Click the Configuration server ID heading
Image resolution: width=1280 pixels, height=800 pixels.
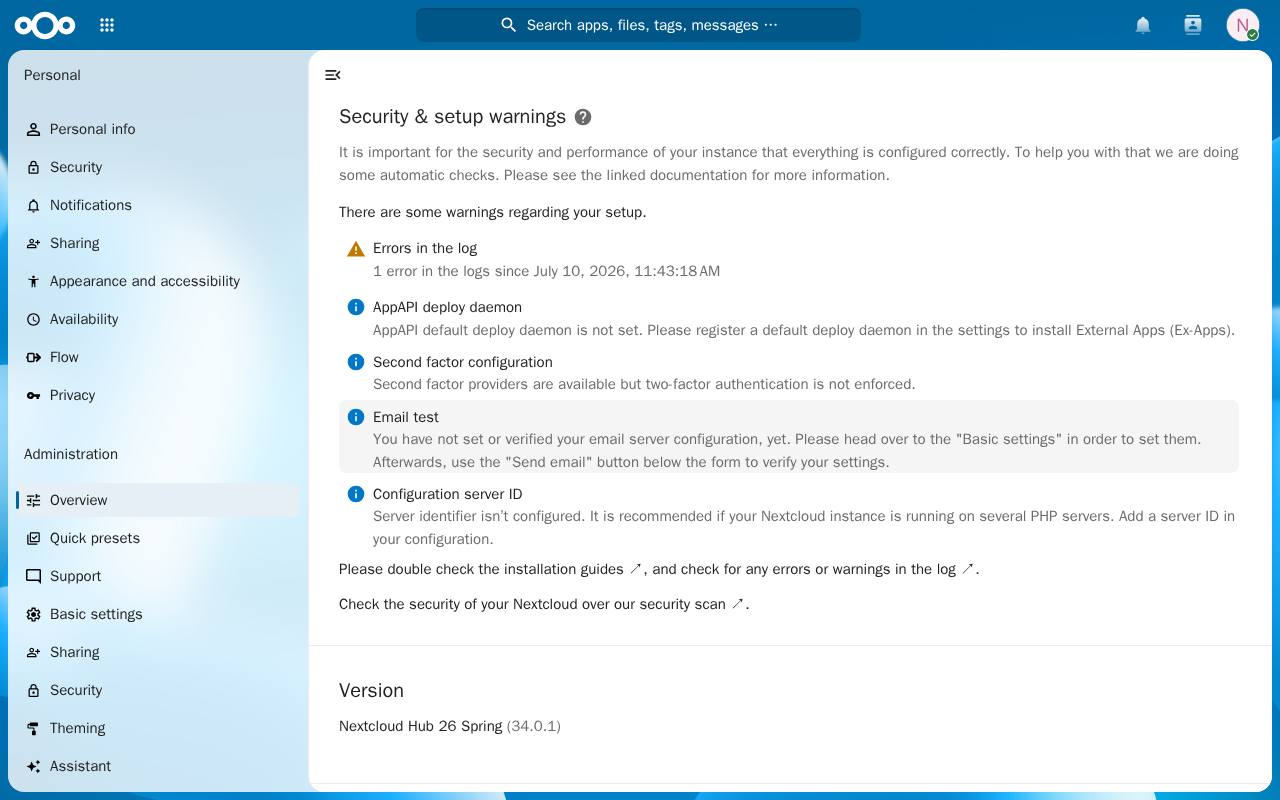click(448, 494)
